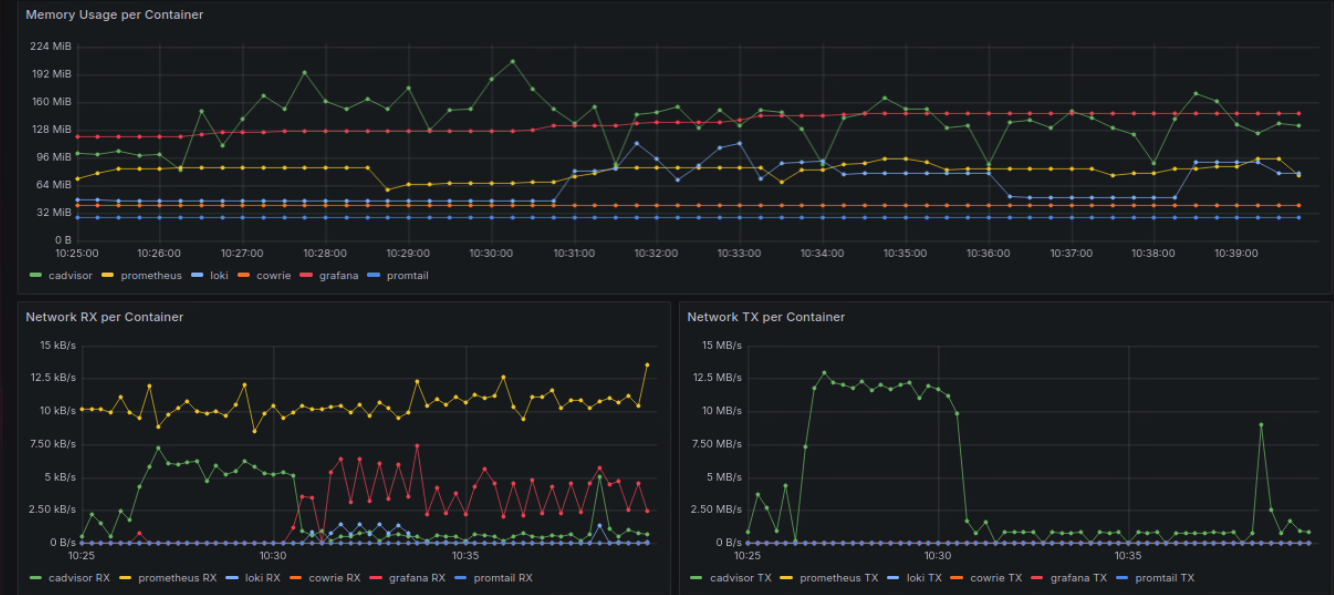Viewport: 1334px width, 595px height.
Task: Click the 15 MB/s label in Network TX
Action: [722, 345]
